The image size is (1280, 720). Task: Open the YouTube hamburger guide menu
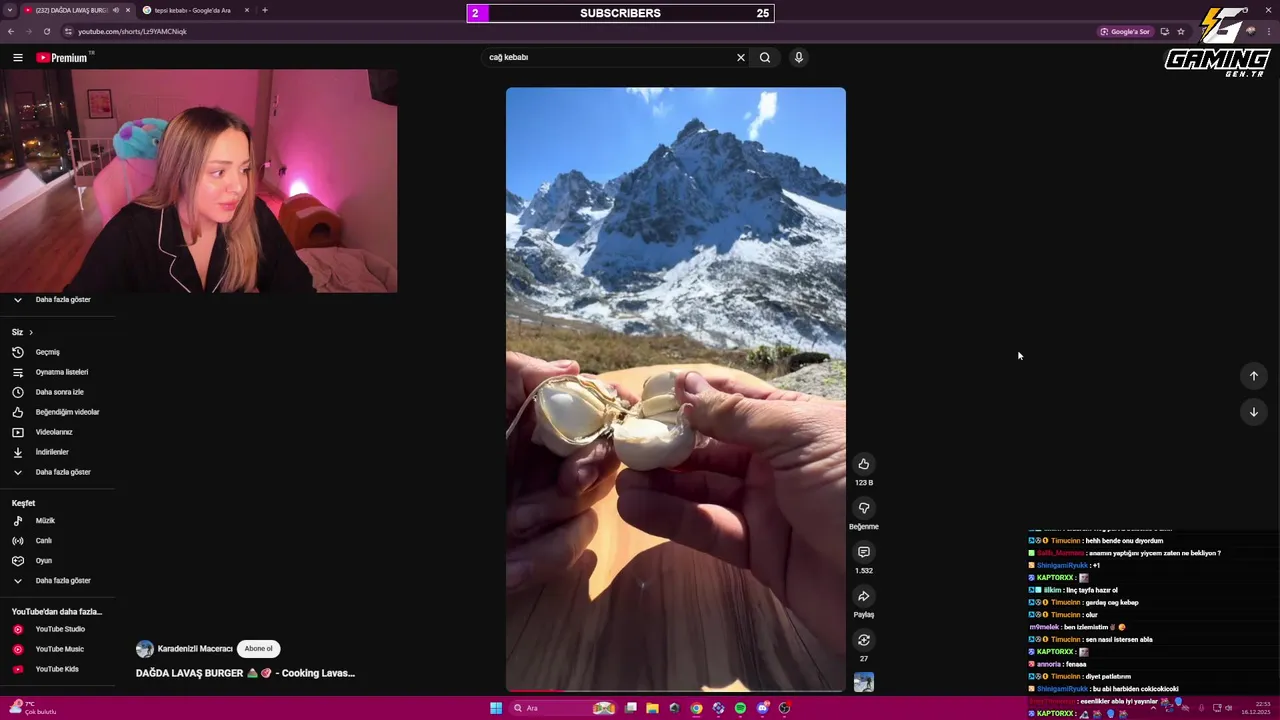pyautogui.click(x=17, y=57)
